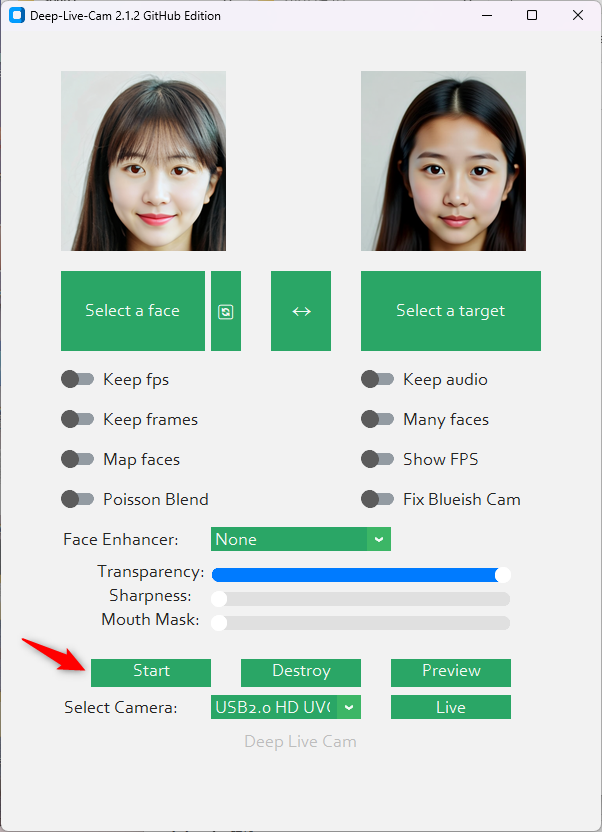This screenshot has width=602, height=832.
Task: Close the Deep-Live-Cam window
Action: [578, 15]
